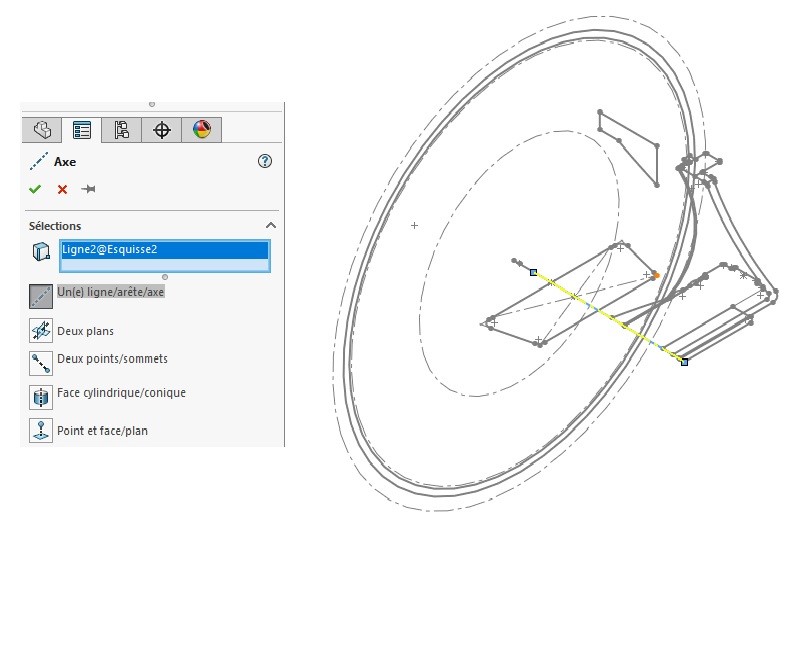Click the help question mark icon
799x648 pixels.
click(265, 161)
